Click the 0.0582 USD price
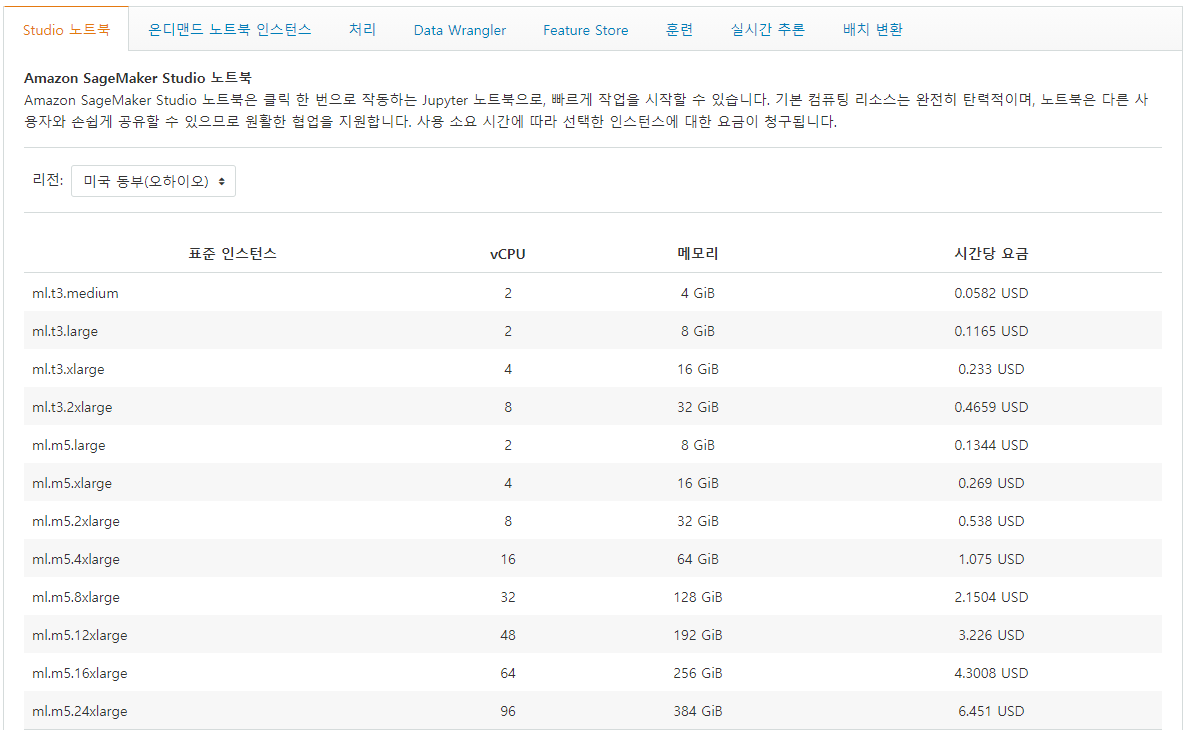The image size is (1189, 730). point(991,293)
